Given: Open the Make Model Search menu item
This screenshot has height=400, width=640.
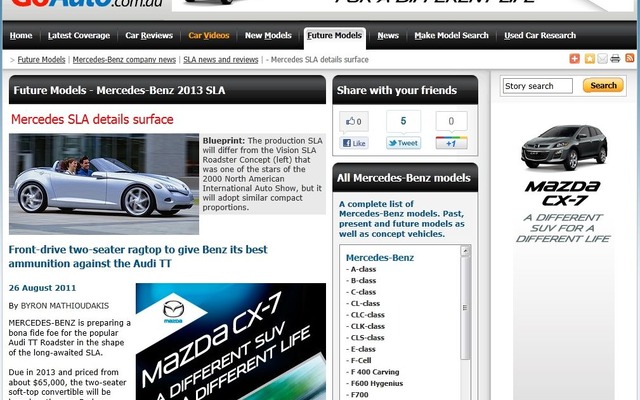Looking at the screenshot, I should click(451, 36).
